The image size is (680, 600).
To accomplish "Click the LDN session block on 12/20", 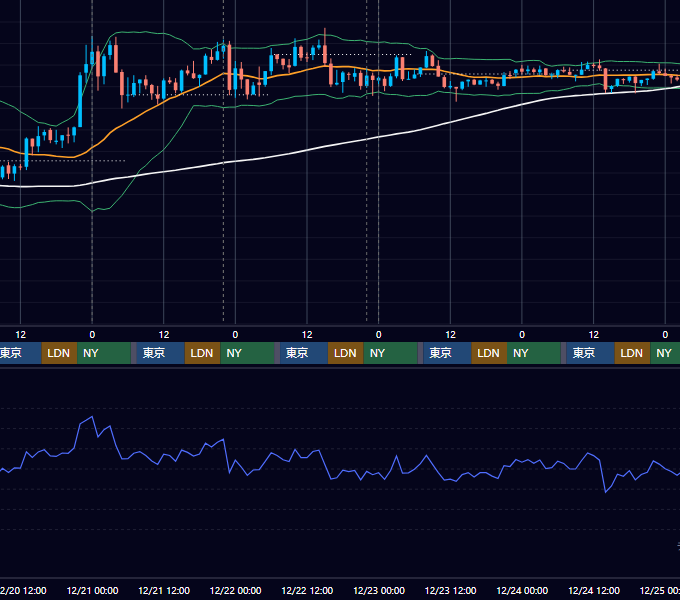I will pos(59,353).
